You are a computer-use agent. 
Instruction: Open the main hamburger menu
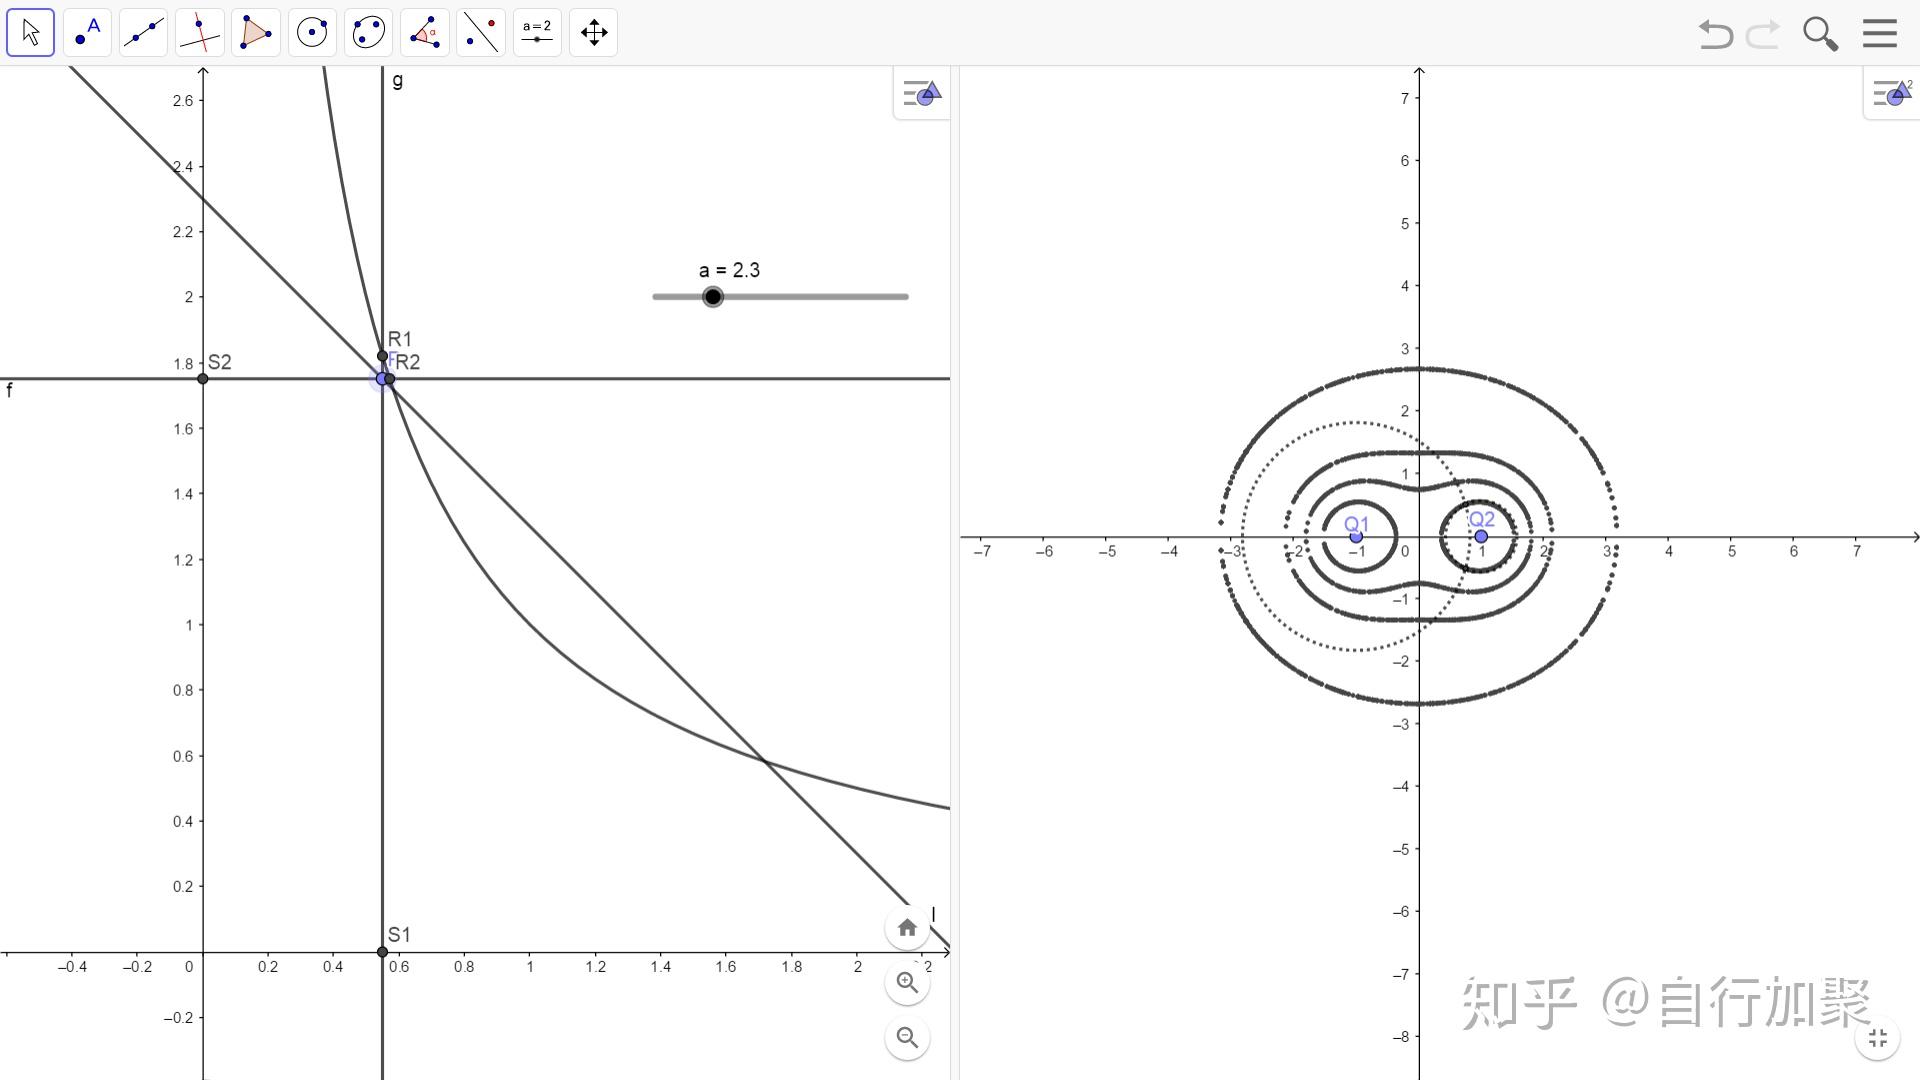point(1880,34)
